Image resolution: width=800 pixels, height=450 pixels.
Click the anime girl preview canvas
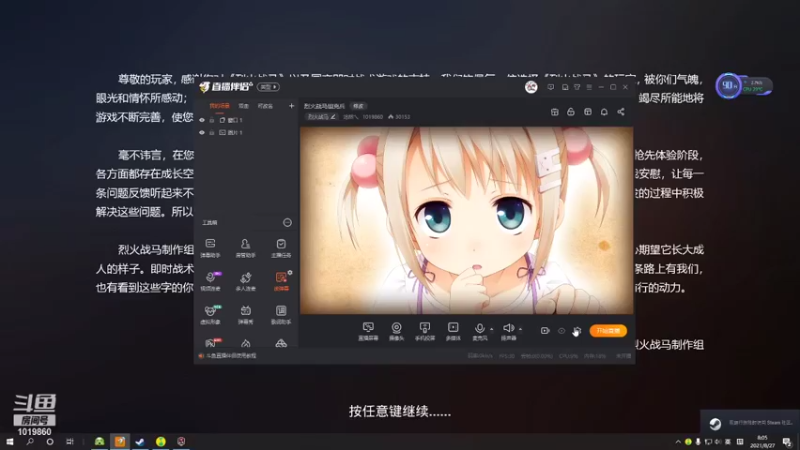[466, 220]
